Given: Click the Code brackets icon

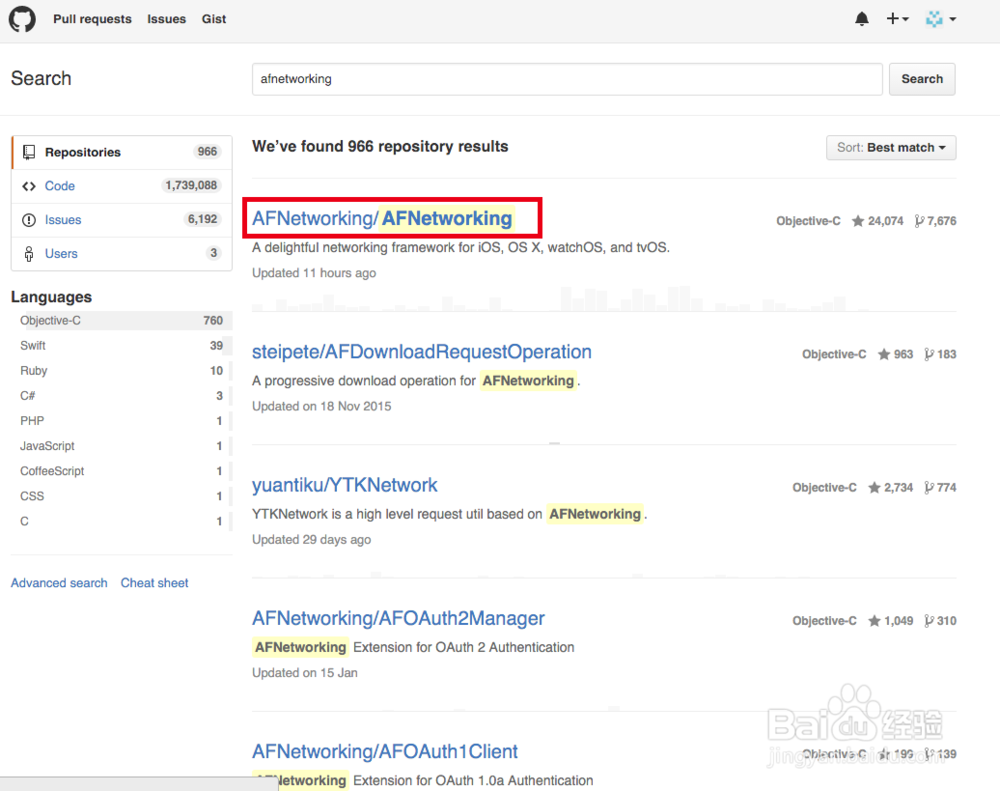Looking at the screenshot, I should pyautogui.click(x=29, y=186).
